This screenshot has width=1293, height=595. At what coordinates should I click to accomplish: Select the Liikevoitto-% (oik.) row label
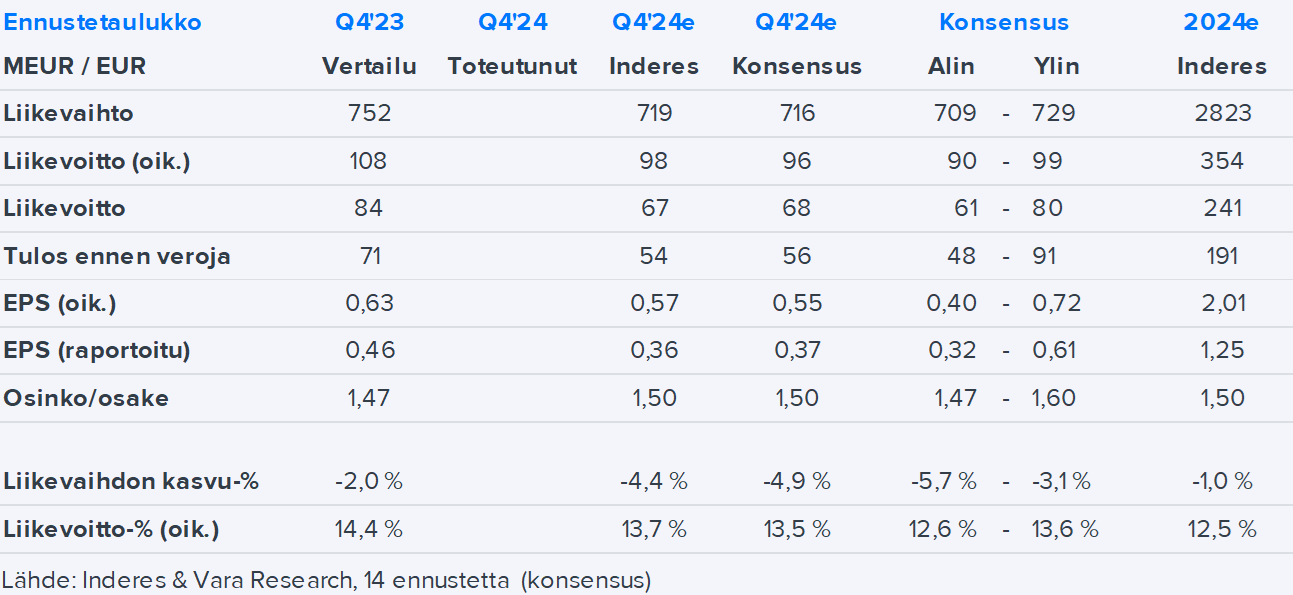coord(111,529)
